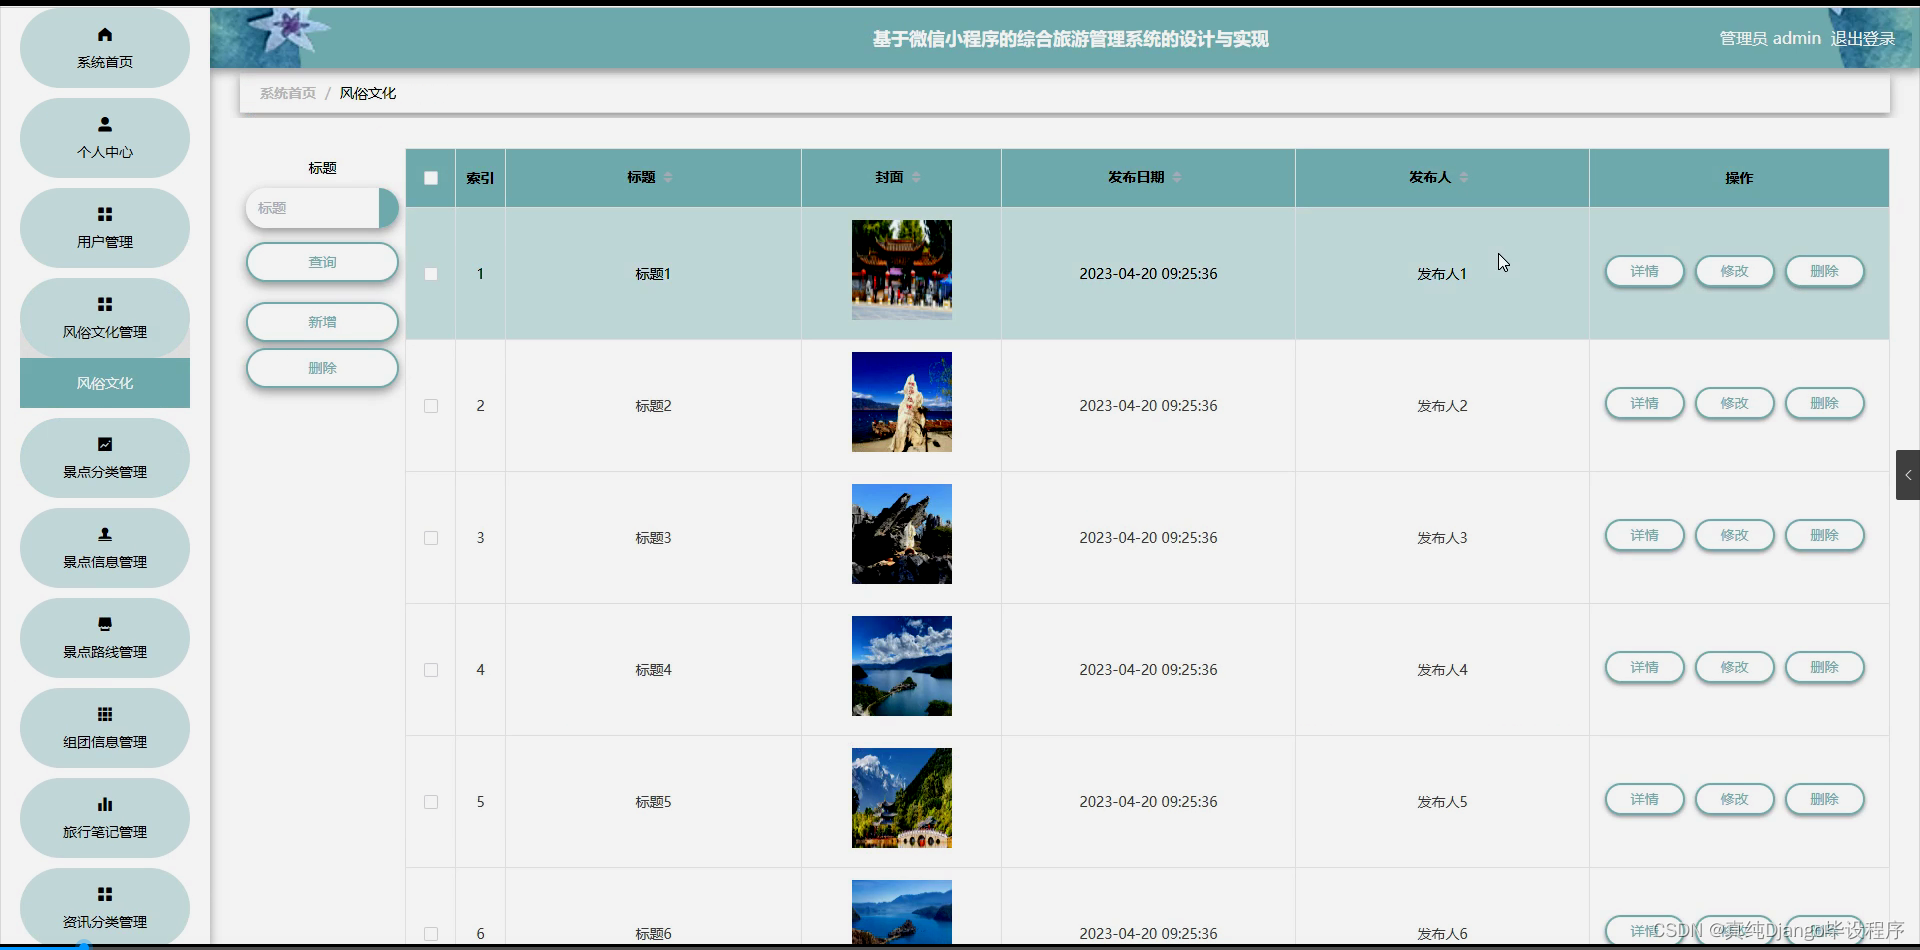Sort table by 发布日期 column arrows
The height and width of the screenshot is (950, 1920).
(1178, 177)
